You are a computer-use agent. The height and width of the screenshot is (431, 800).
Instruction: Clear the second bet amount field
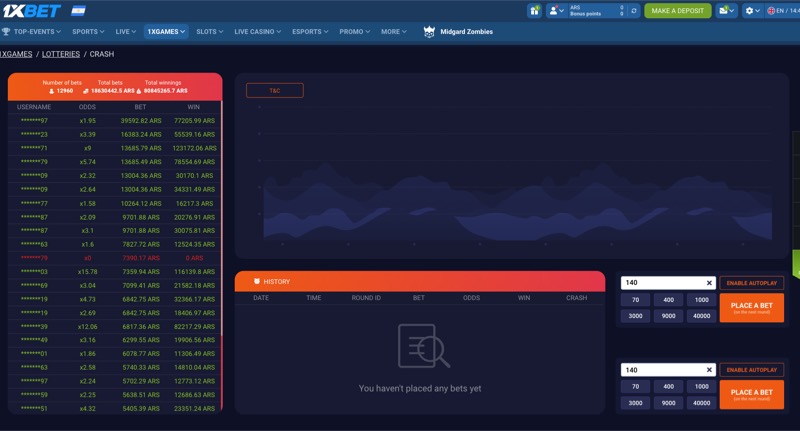709,370
